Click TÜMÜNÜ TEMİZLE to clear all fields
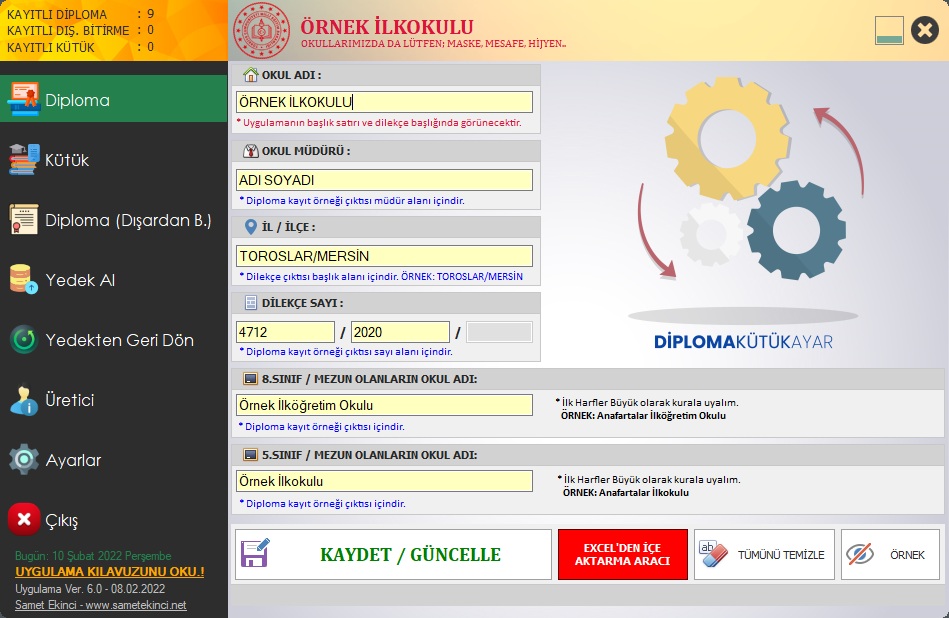949x618 pixels. [x=765, y=553]
